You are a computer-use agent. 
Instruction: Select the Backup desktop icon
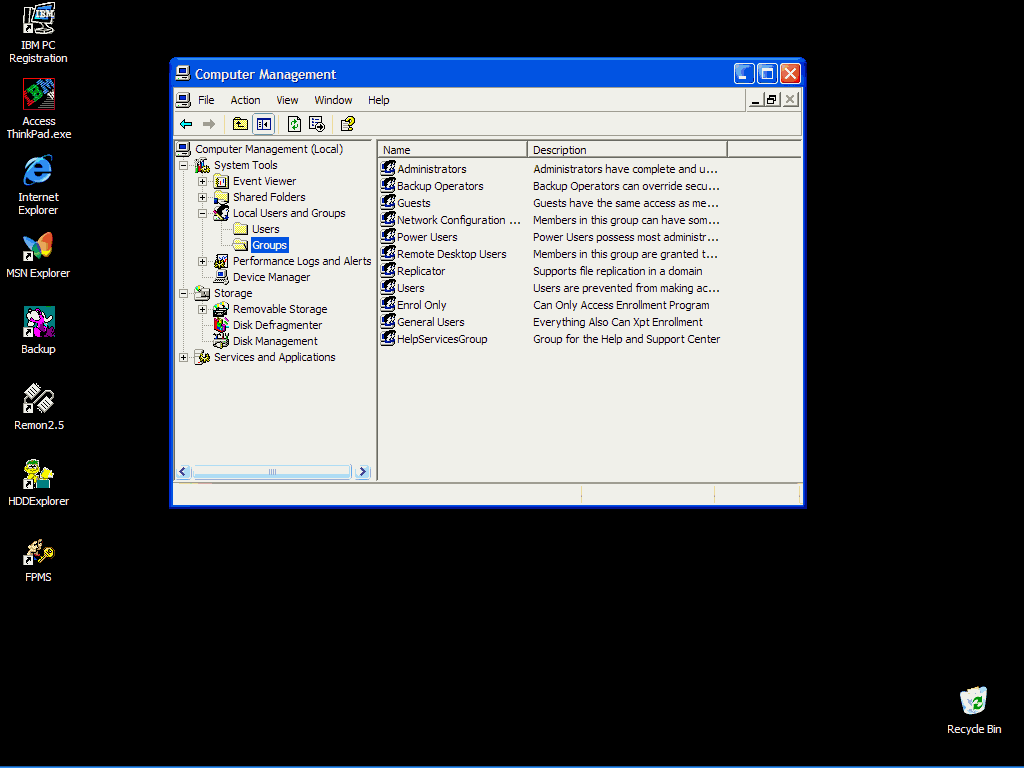39,330
